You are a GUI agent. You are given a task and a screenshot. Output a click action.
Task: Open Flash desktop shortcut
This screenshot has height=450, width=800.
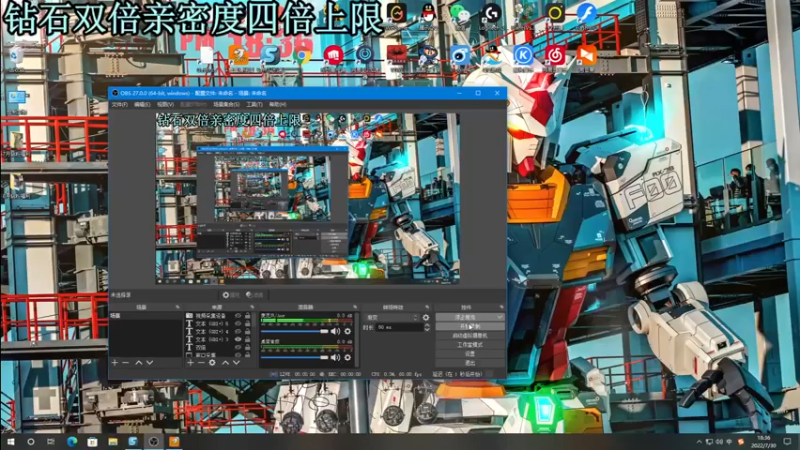(x=587, y=14)
